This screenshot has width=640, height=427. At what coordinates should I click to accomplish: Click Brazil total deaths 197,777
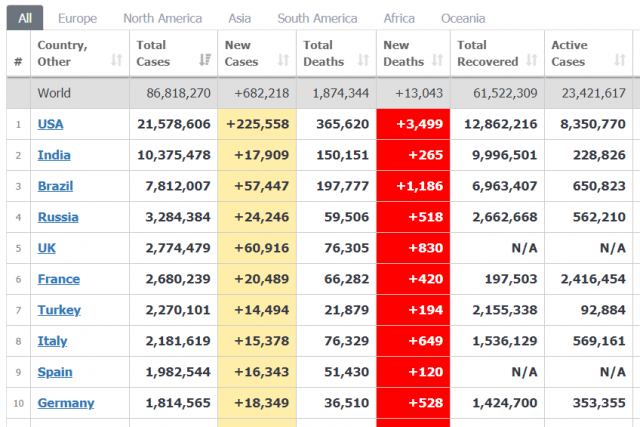(x=343, y=186)
